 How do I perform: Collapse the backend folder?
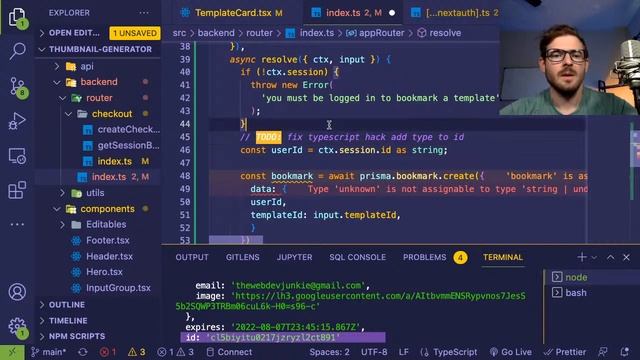tap(99, 82)
